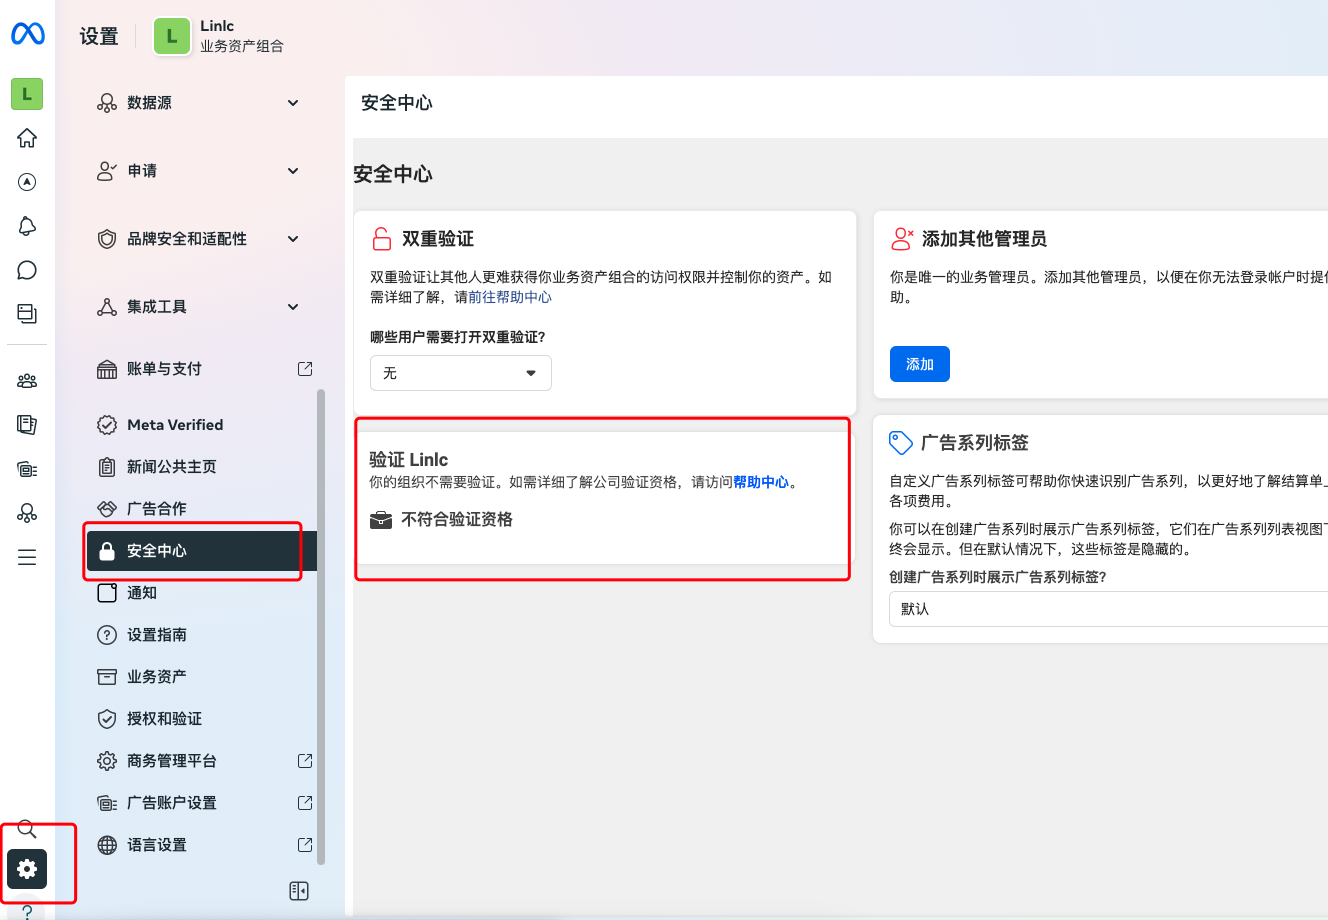Select 设置指南 menu item

(204, 635)
